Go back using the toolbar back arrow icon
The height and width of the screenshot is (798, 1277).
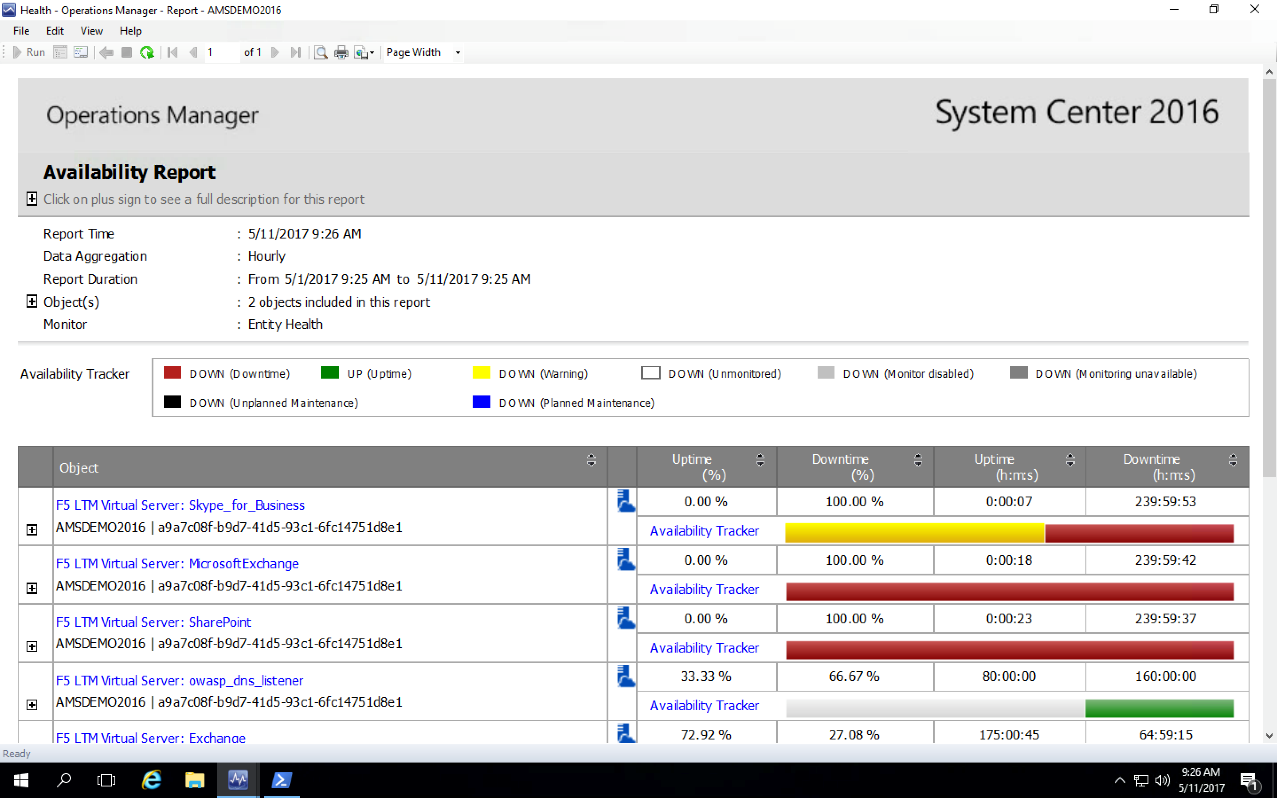[107, 52]
